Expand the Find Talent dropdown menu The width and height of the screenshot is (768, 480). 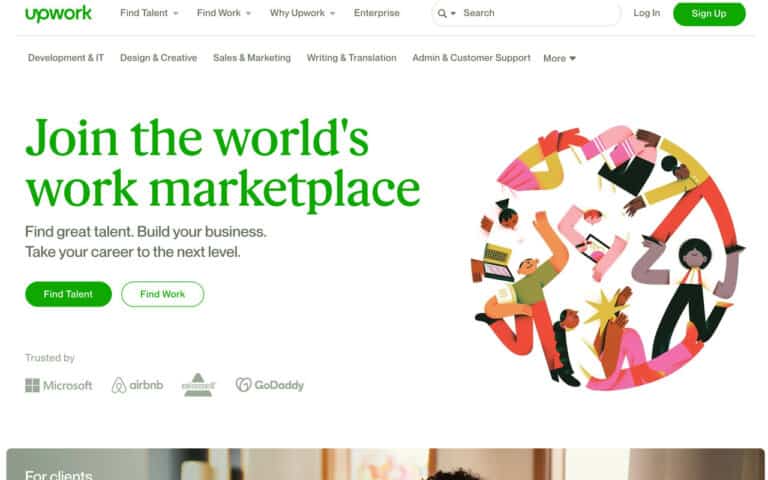[x=149, y=13]
